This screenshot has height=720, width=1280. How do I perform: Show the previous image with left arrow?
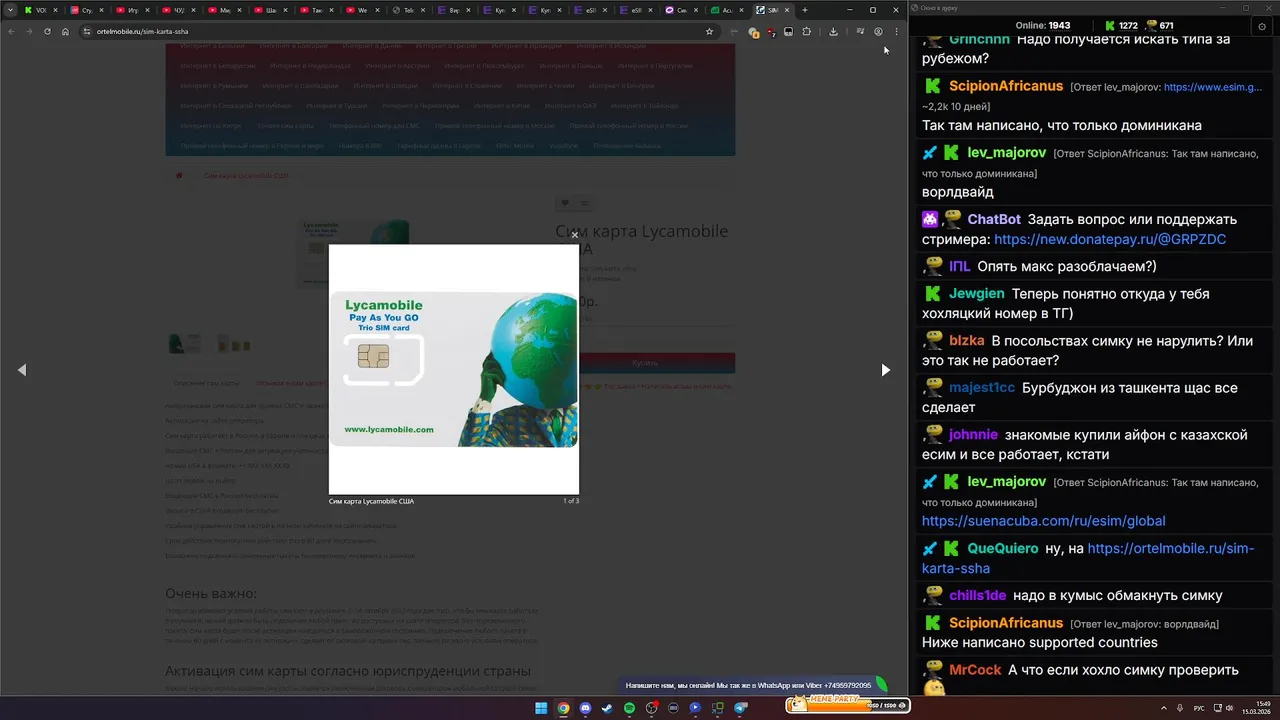(x=22, y=370)
